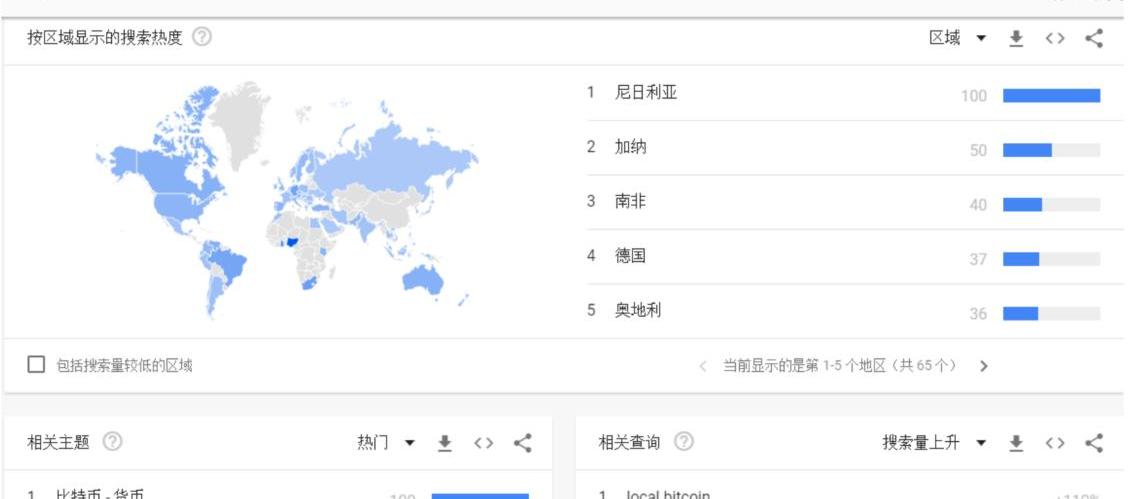Screen dimensions: 1130x499
Task: Open the 搜索量上升 dropdown
Action: click(x=934, y=442)
